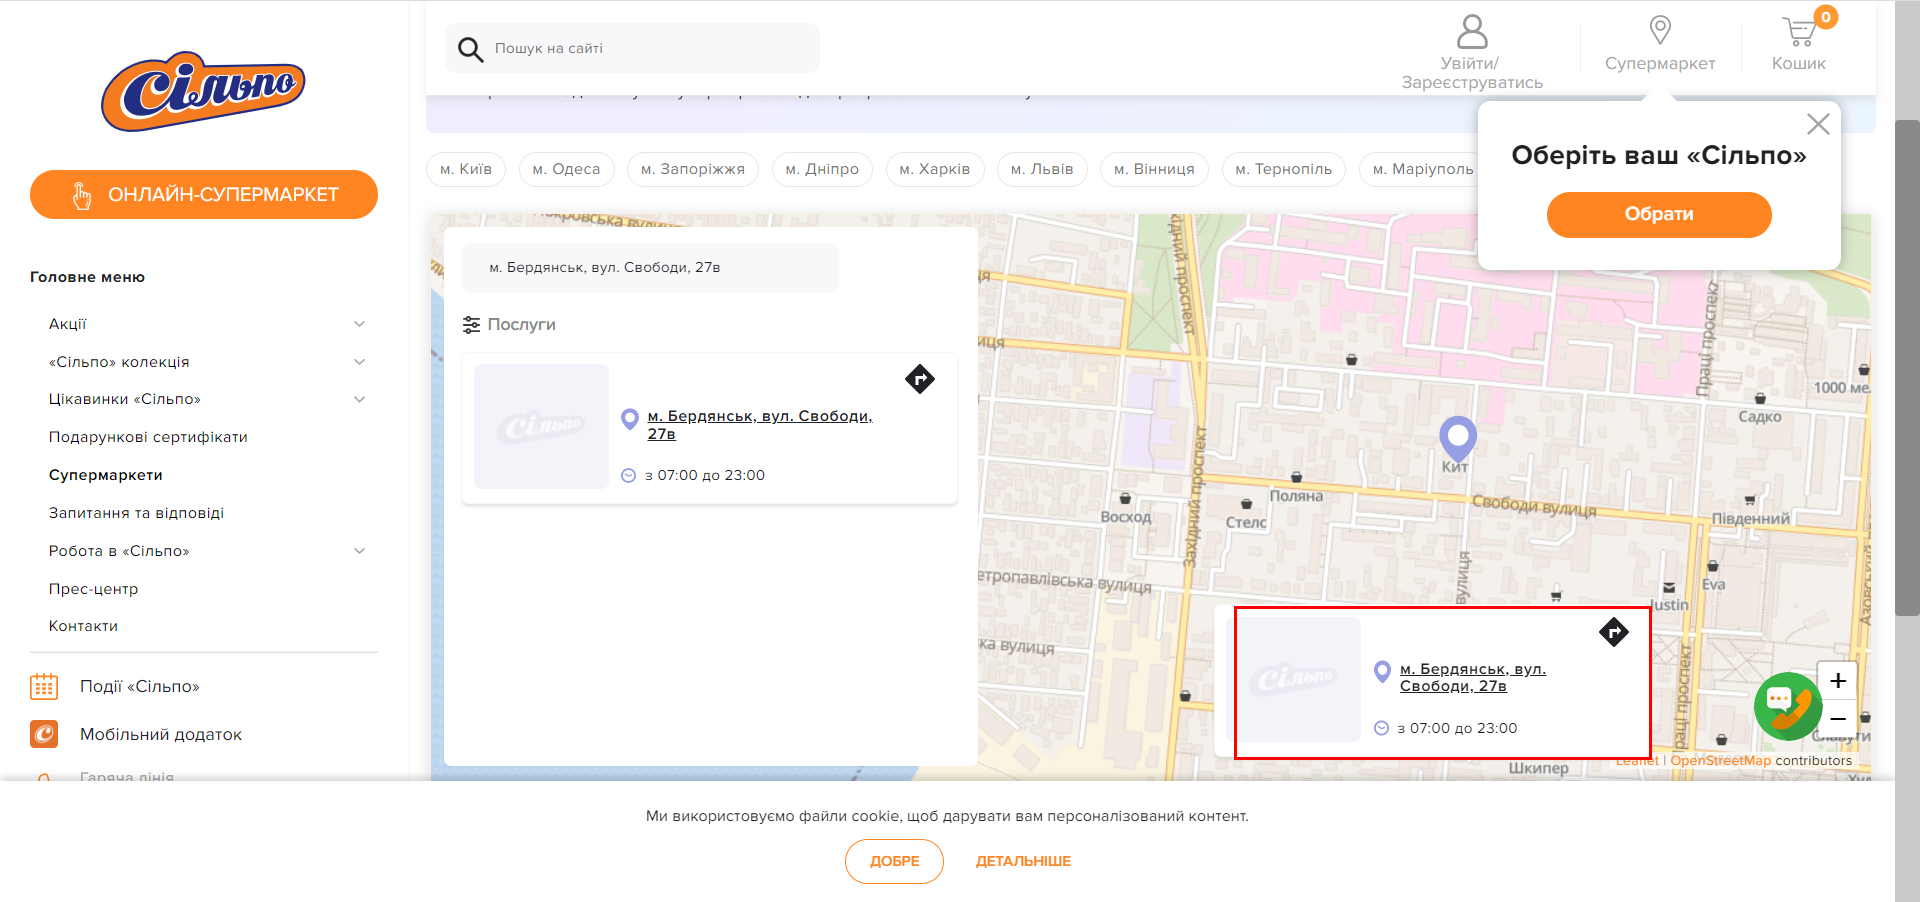Image resolution: width=1920 pixels, height=902 pixels.
Task: Select city chip м. Одеса
Action: click(x=567, y=169)
